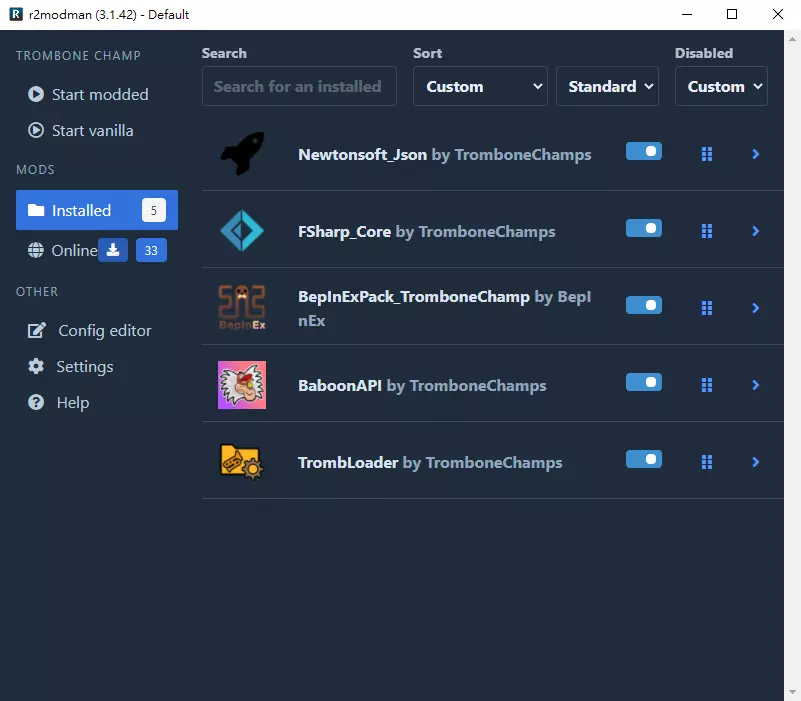Click the Online globe icon

[36, 250]
